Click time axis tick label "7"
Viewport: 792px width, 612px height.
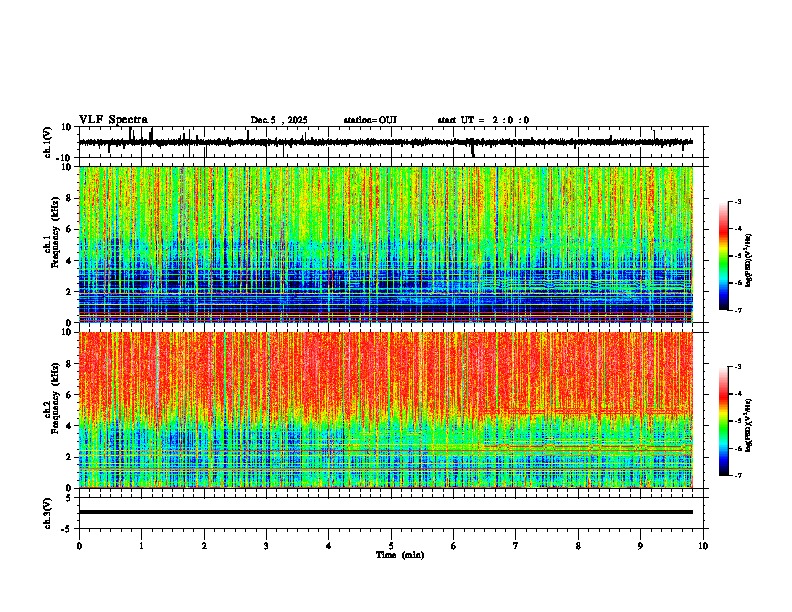[x=516, y=546]
